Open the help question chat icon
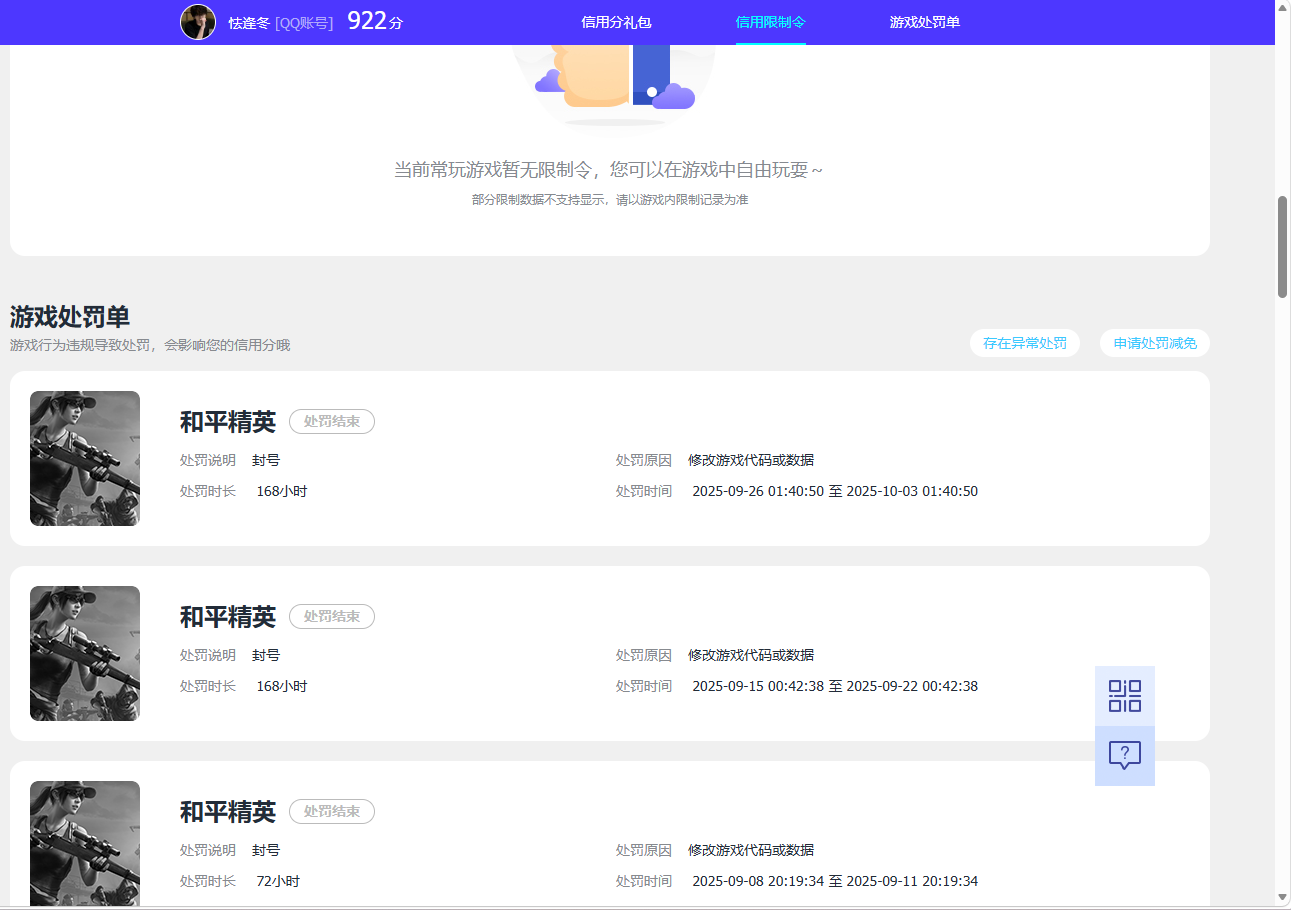The height and width of the screenshot is (910, 1291). (x=1125, y=756)
